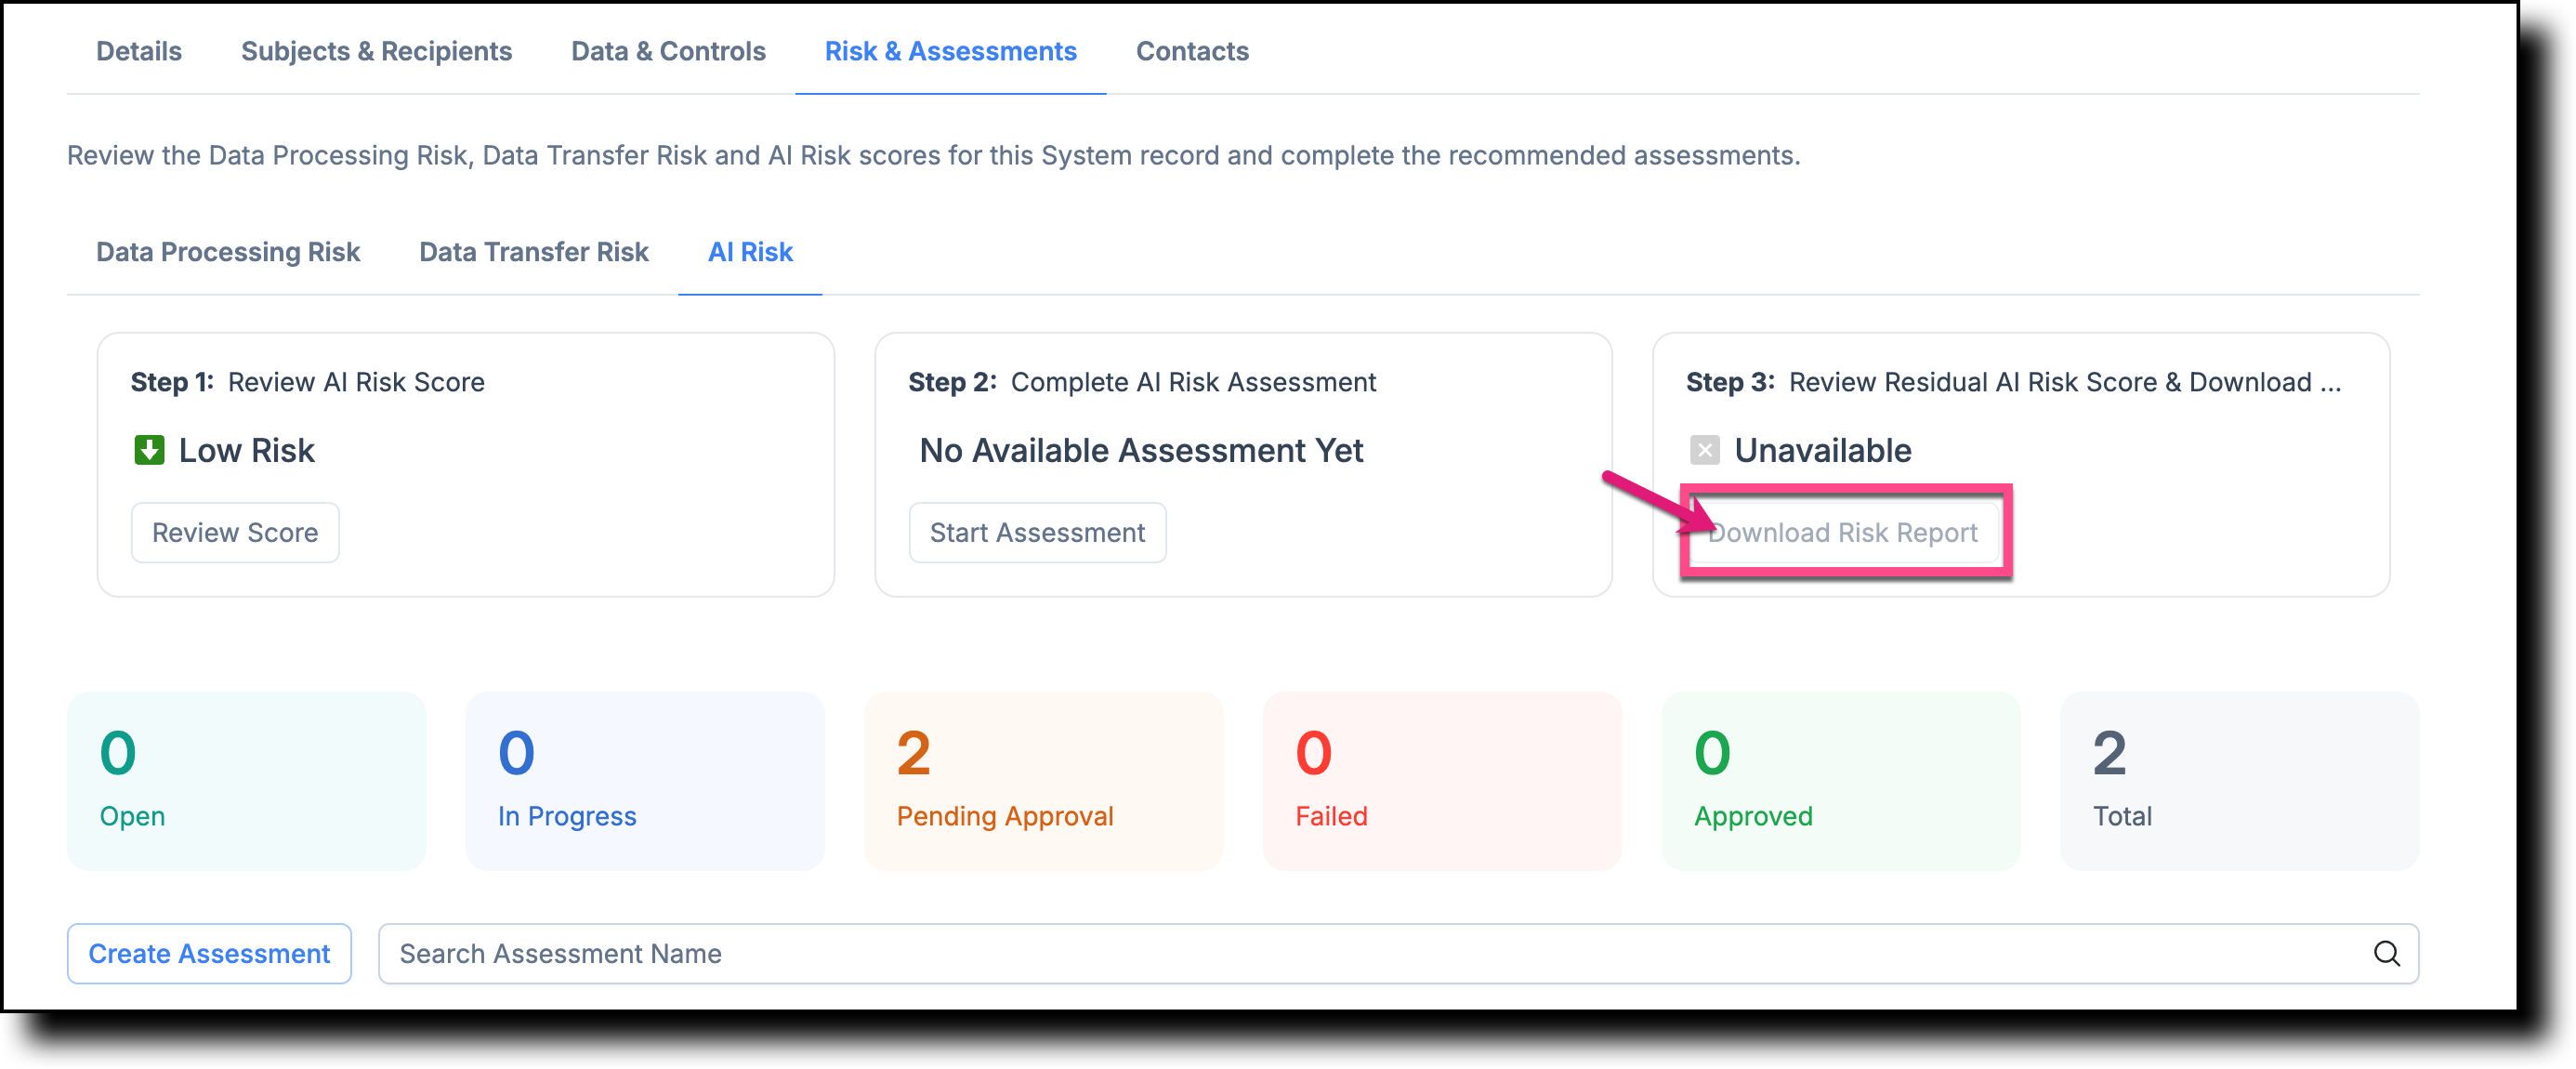This screenshot has height=1069, width=2576.
Task: Click the Review Score button
Action: click(235, 532)
